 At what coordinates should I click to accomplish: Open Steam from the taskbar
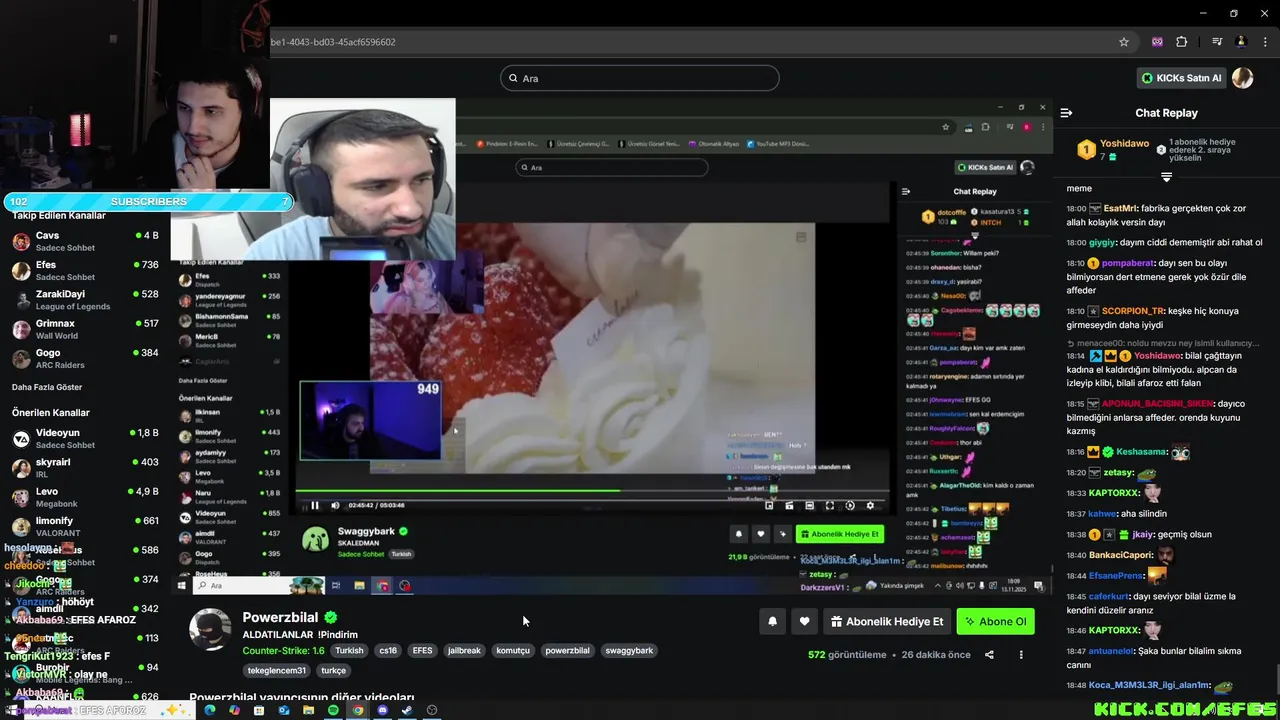tap(407, 710)
